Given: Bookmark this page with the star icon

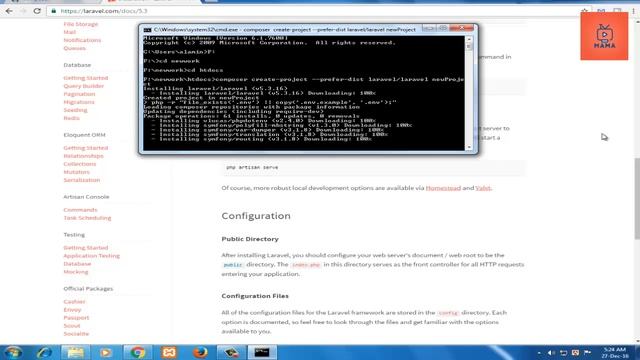Looking at the screenshot, I should (584, 11).
